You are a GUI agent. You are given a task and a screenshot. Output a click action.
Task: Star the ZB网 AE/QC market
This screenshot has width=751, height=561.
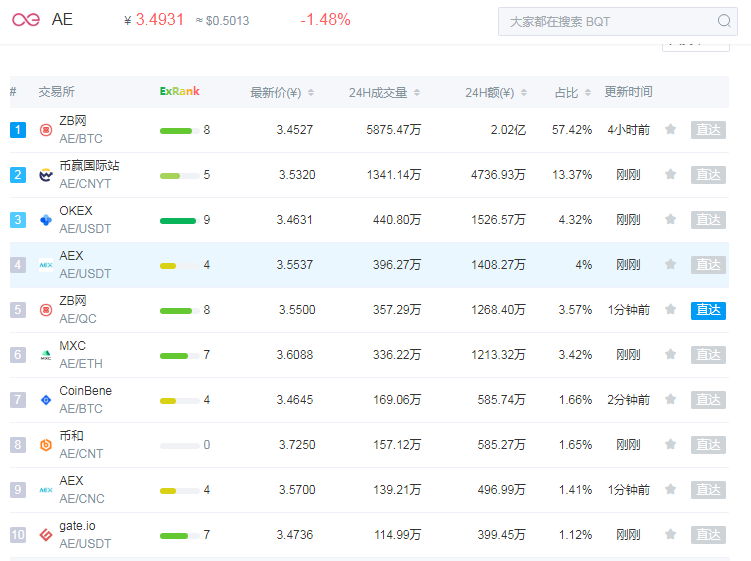pyautogui.click(x=671, y=309)
